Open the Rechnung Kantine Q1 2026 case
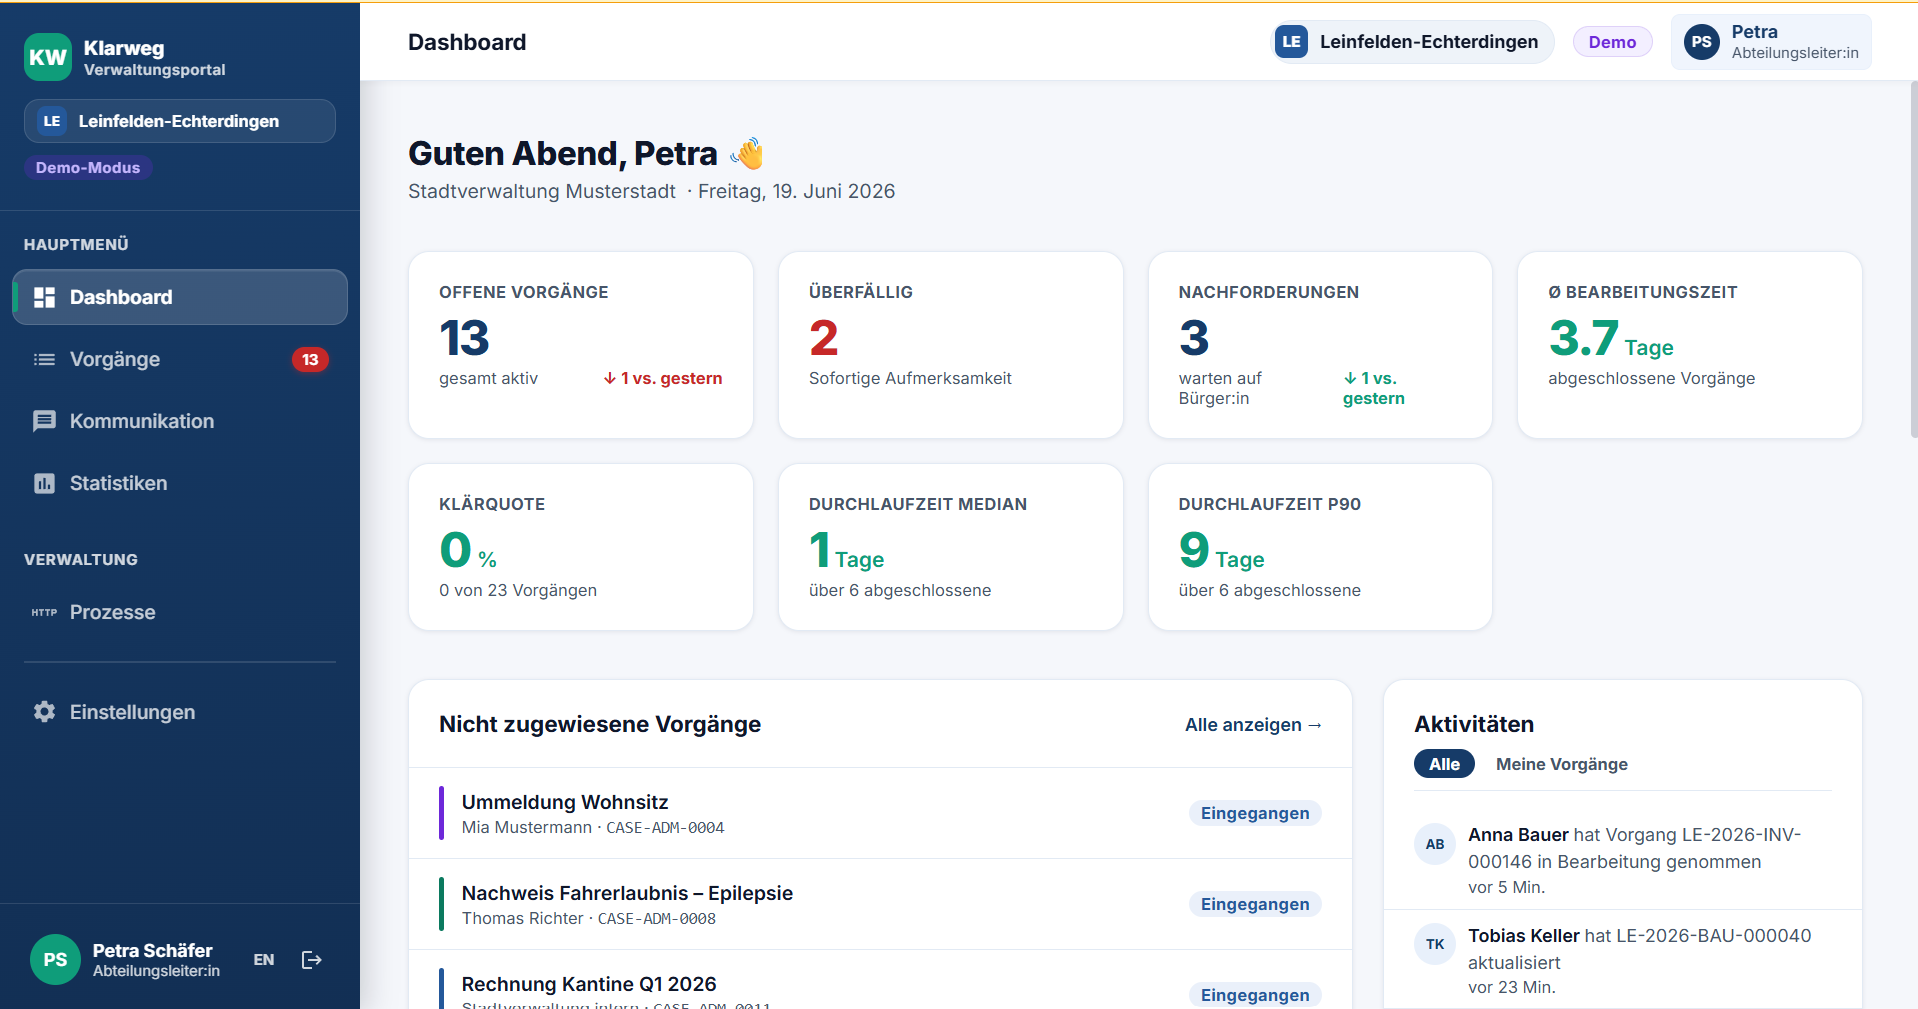This screenshot has width=1918, height=1009. (x=880, y=982)
